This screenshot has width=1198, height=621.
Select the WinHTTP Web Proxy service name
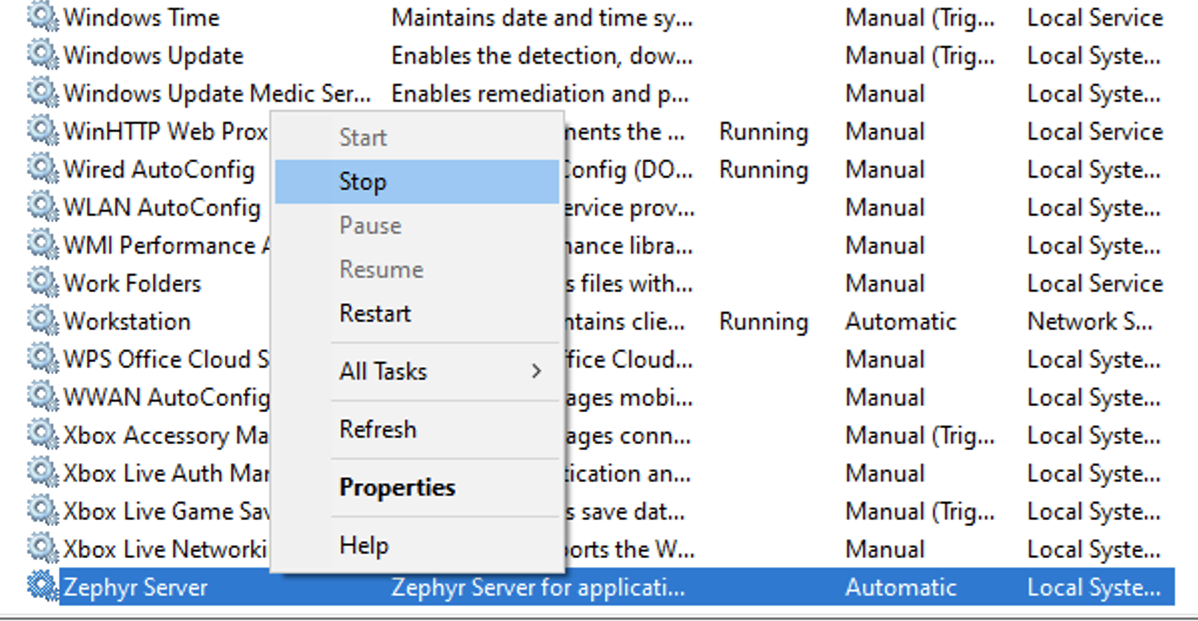coord(165,131)
